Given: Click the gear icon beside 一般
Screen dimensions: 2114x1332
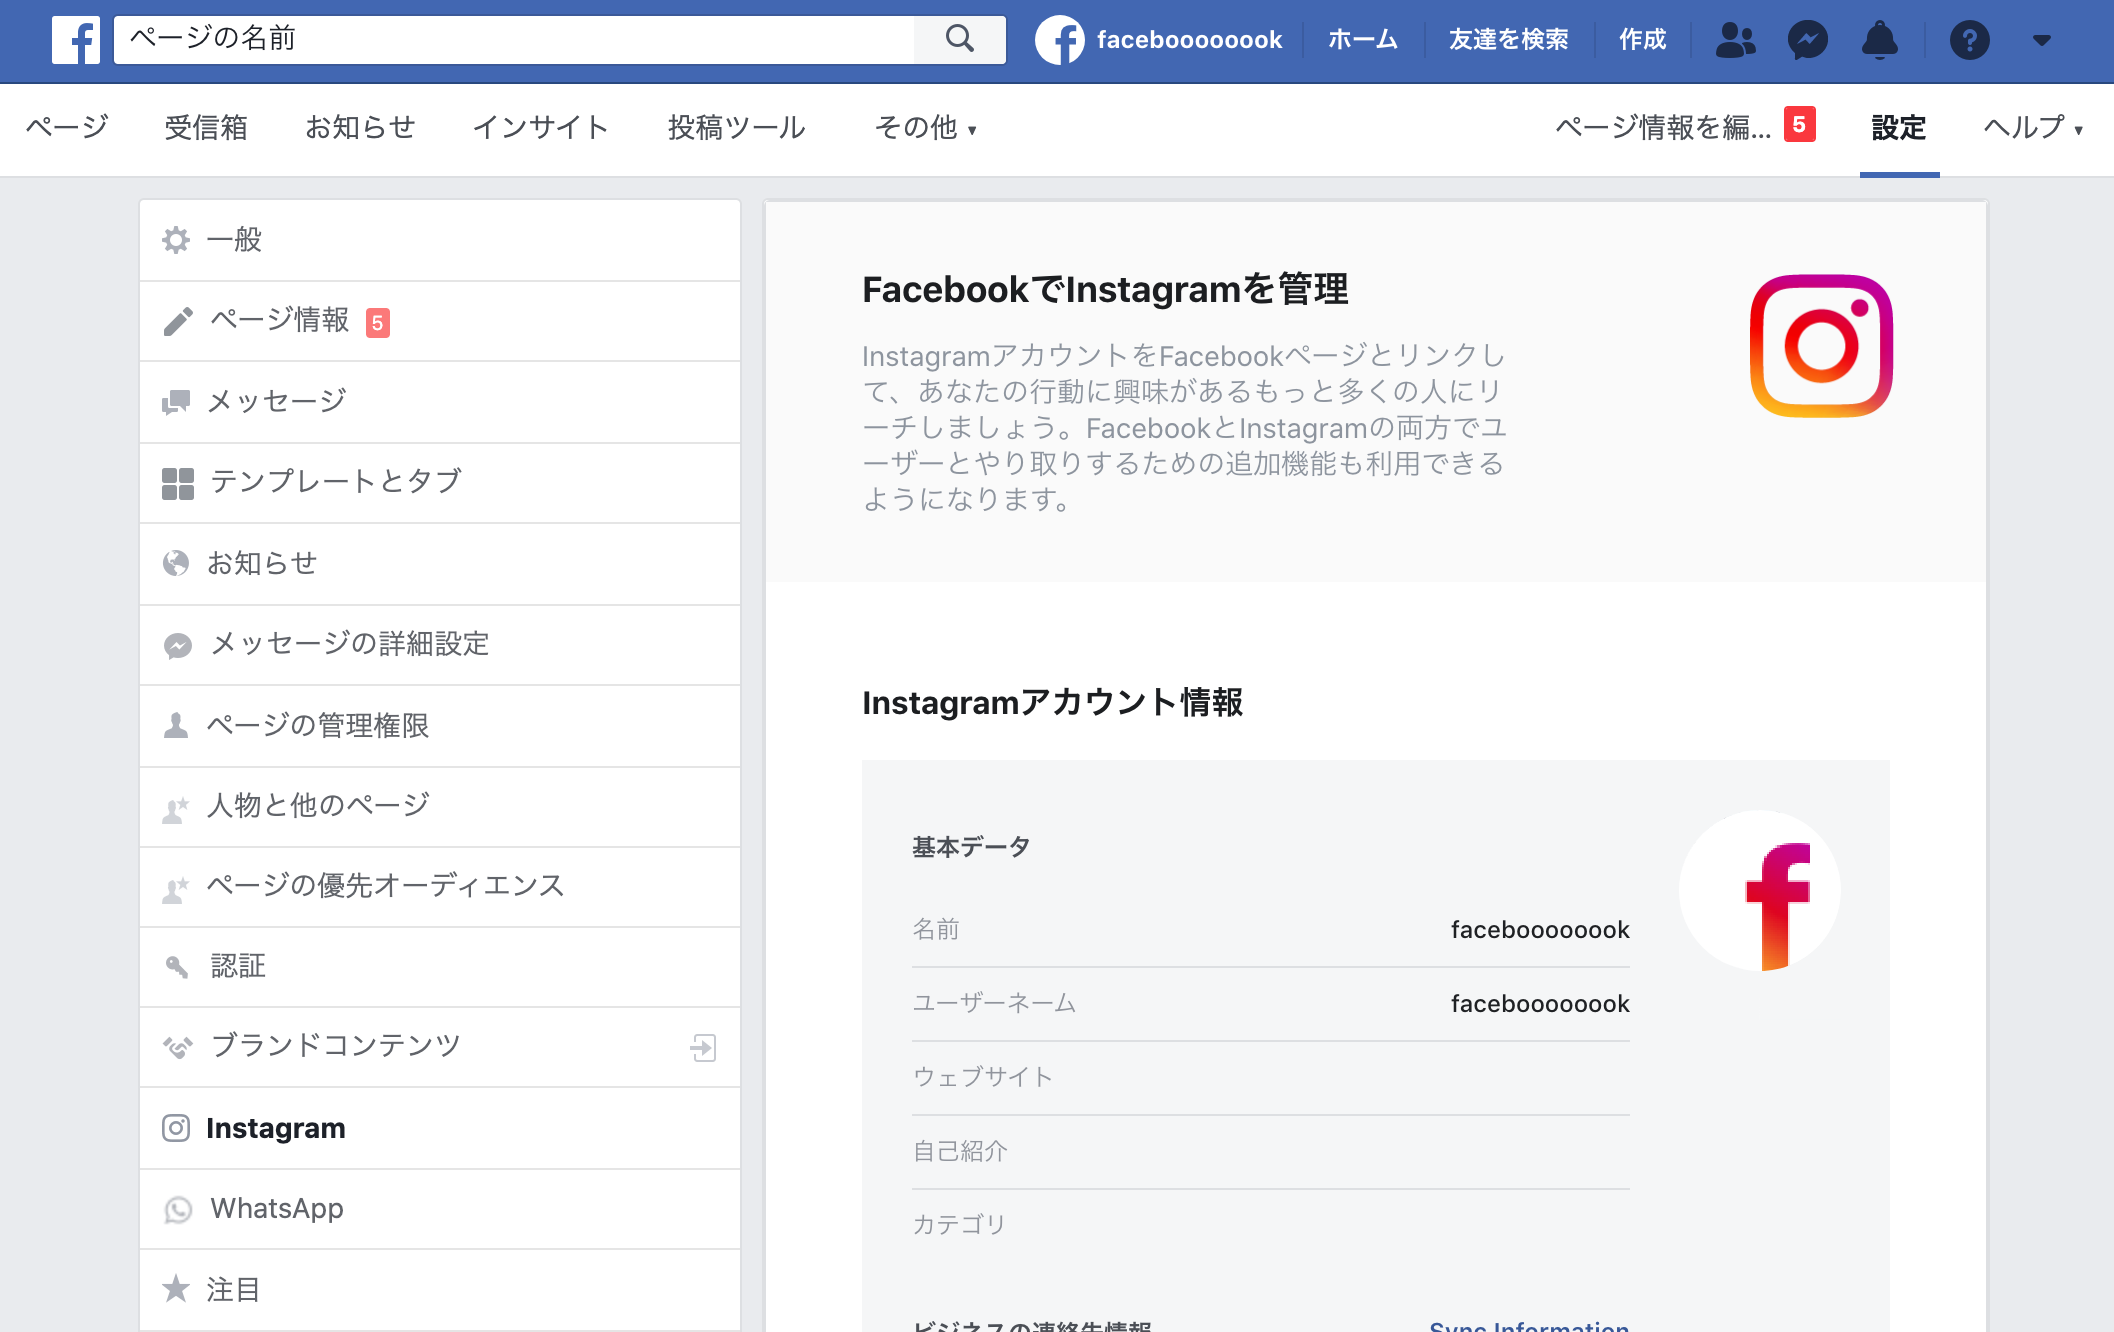Looking at the screenshot, I should tap(176, 240).
